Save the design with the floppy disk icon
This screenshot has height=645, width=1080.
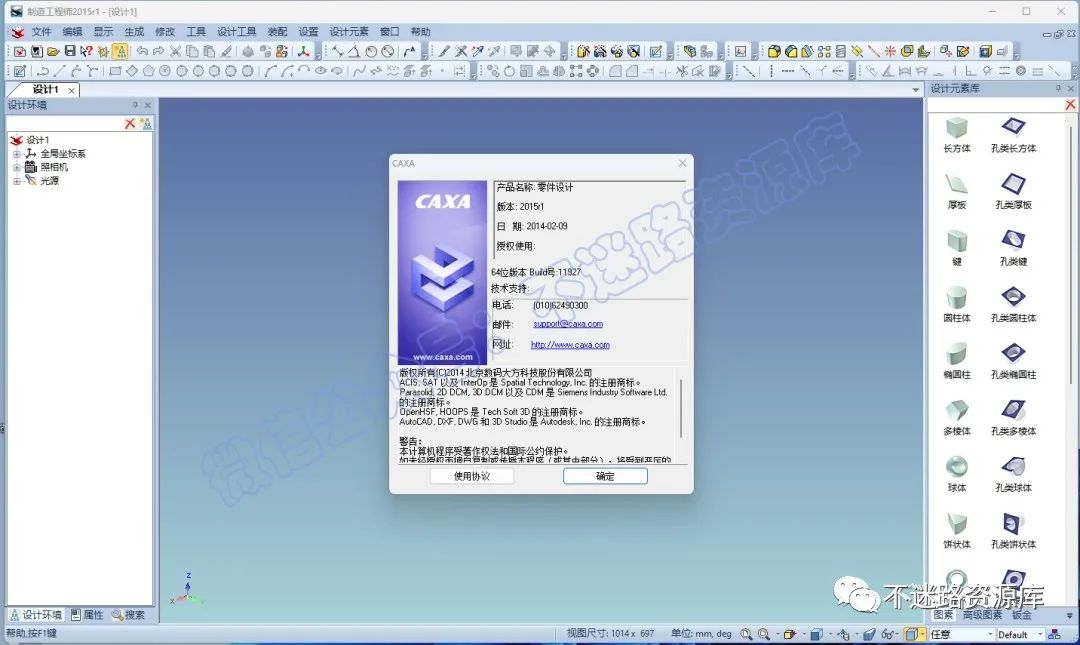(x=70, y=51)
